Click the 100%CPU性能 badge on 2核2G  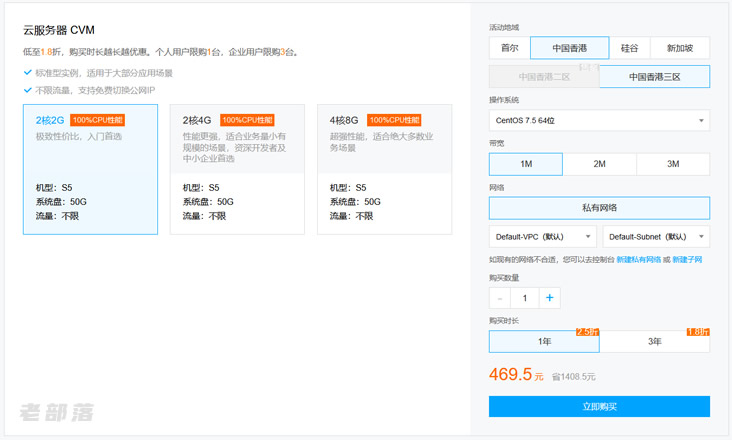[98, 120]
